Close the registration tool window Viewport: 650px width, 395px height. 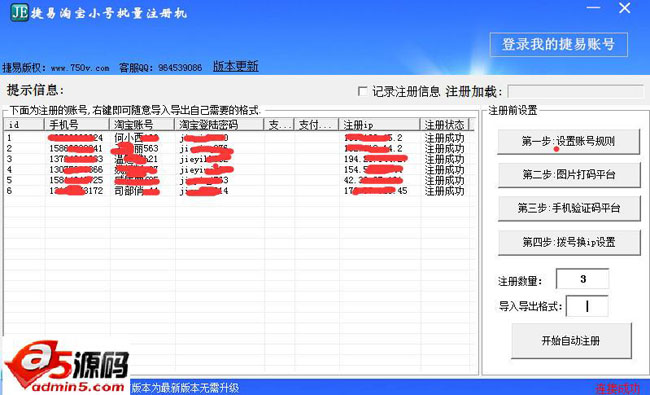[624, 8]
